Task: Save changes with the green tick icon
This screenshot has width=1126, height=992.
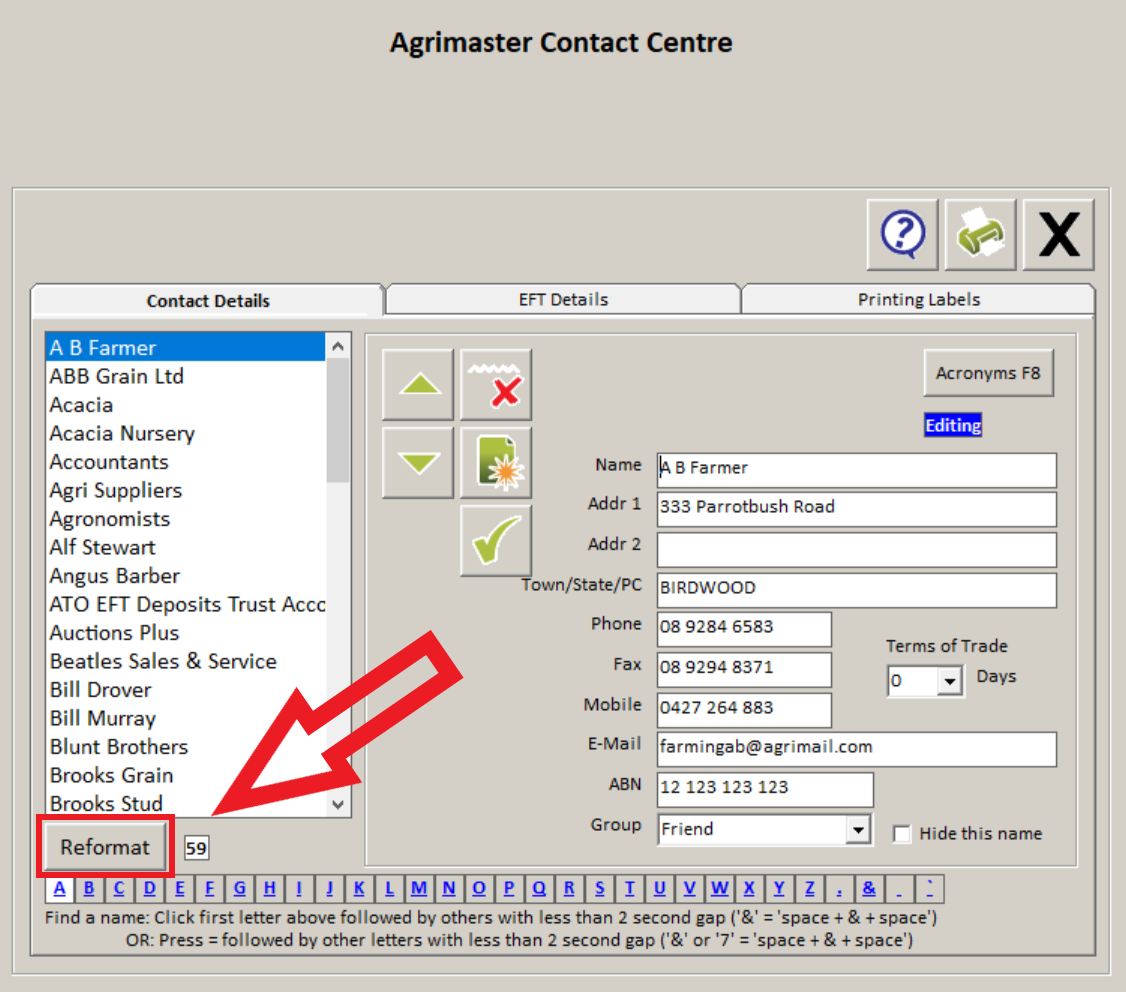Action: click(496, 540)
